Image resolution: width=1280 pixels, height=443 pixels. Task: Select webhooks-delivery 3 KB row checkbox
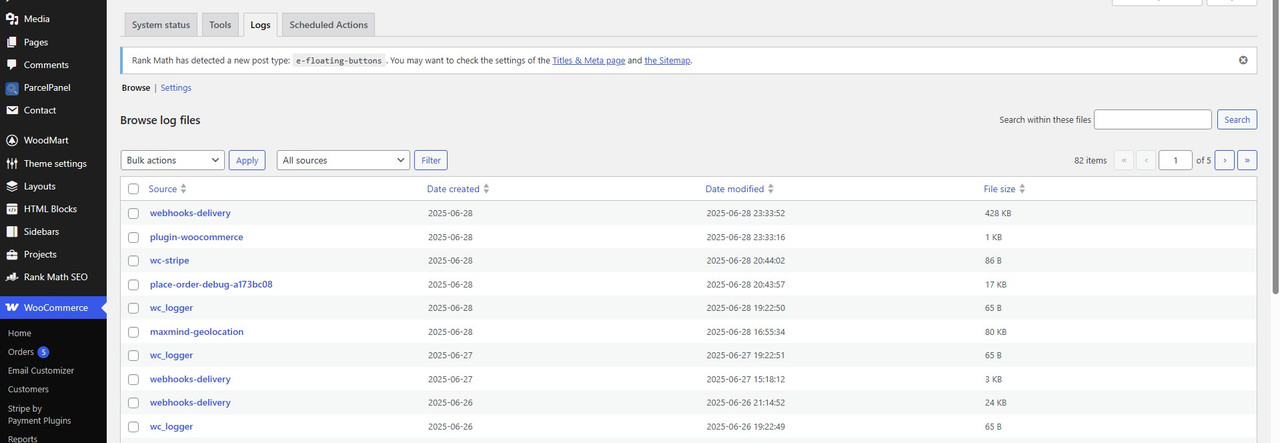coord(134,380)
